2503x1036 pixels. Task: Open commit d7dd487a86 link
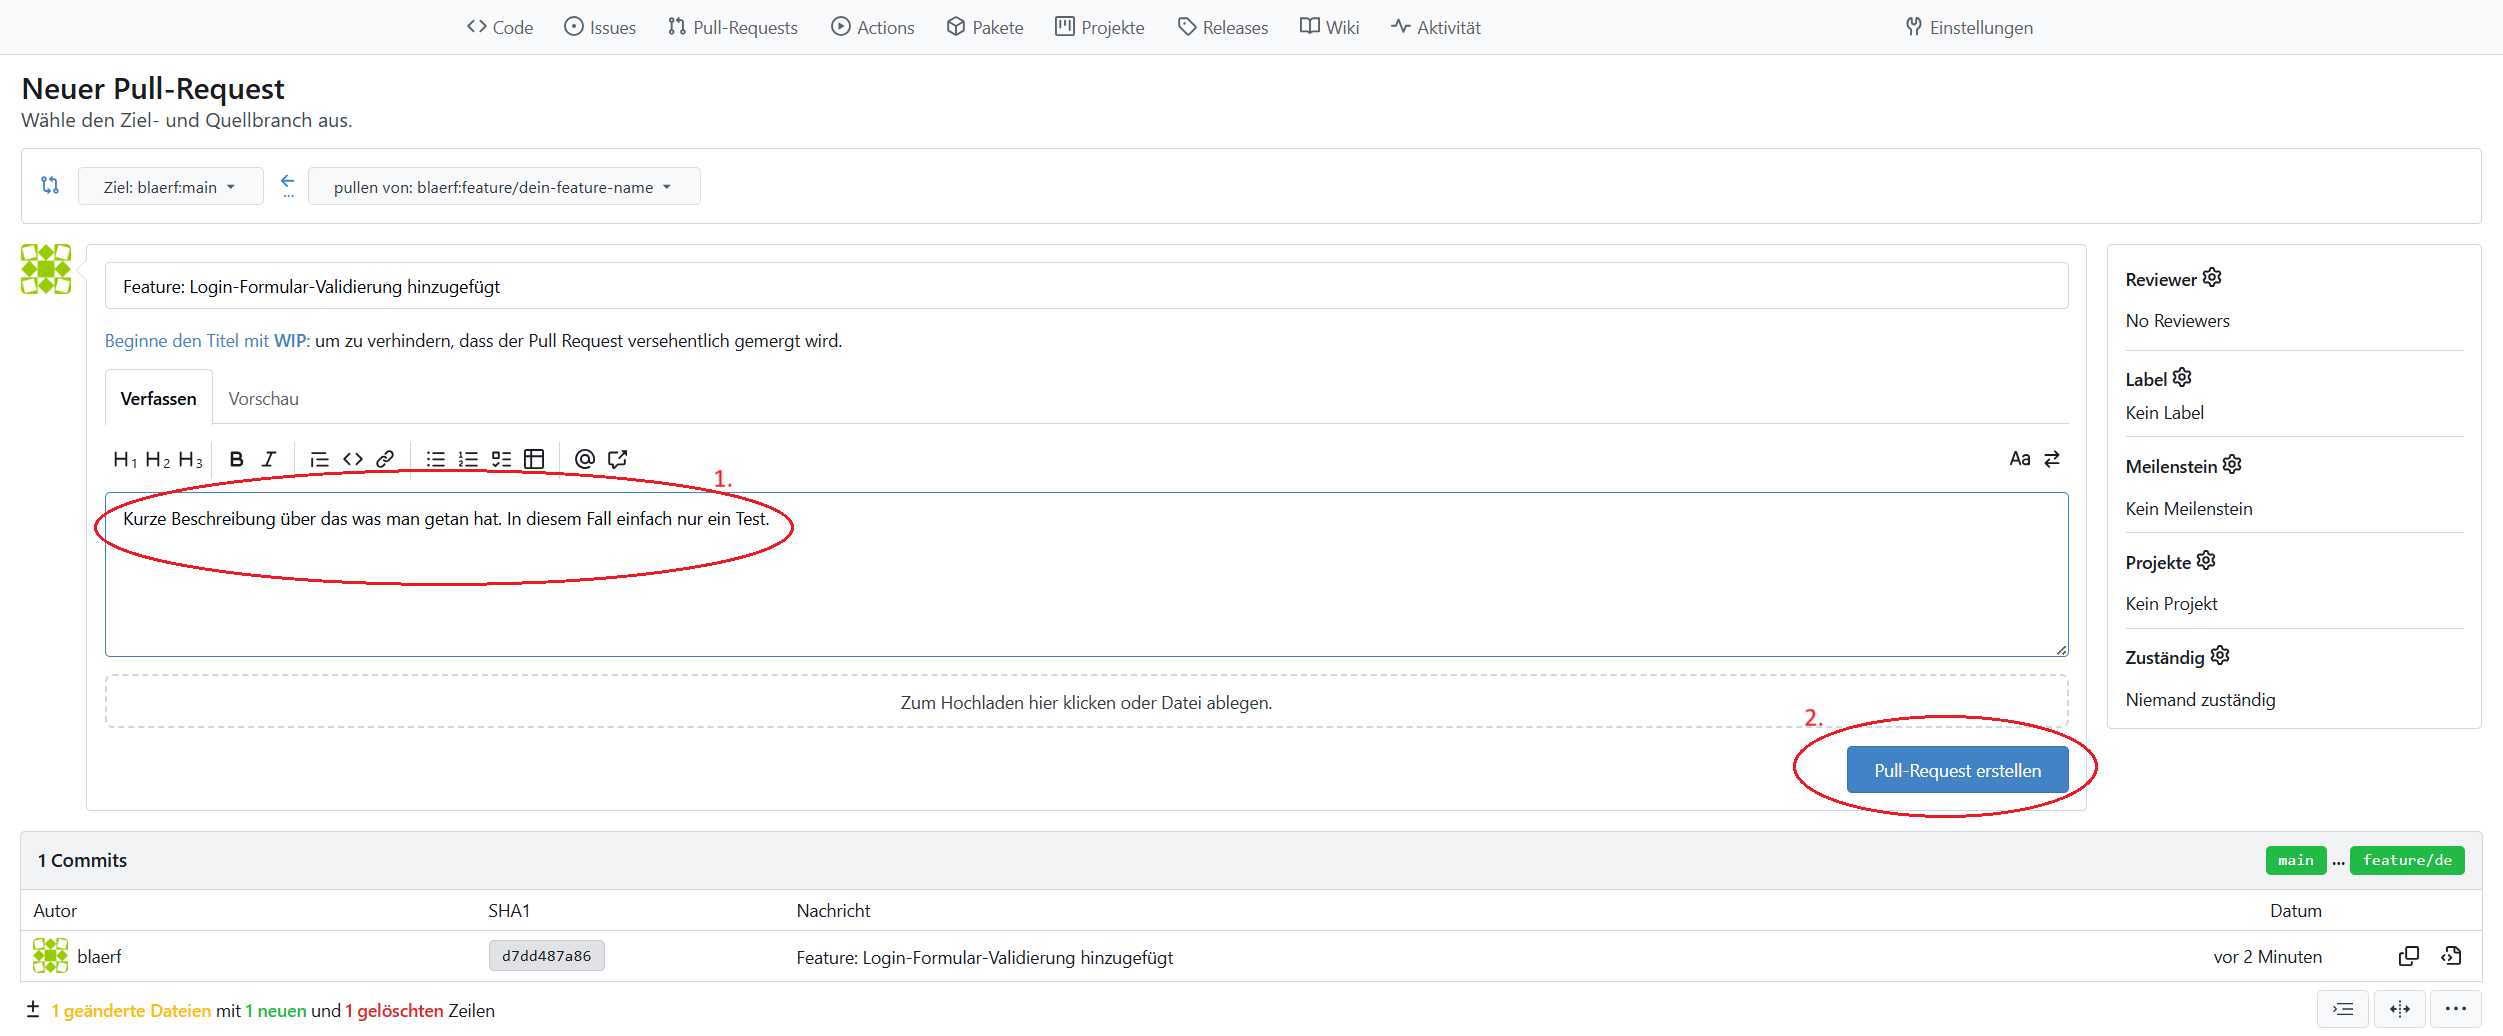[546, 956]
